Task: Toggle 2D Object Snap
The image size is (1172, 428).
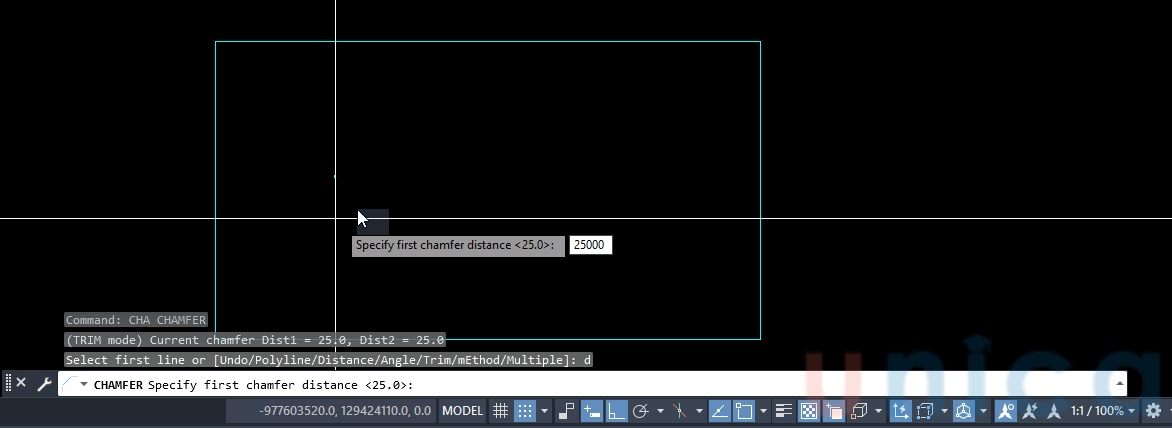Action: [x=744, y=411]
